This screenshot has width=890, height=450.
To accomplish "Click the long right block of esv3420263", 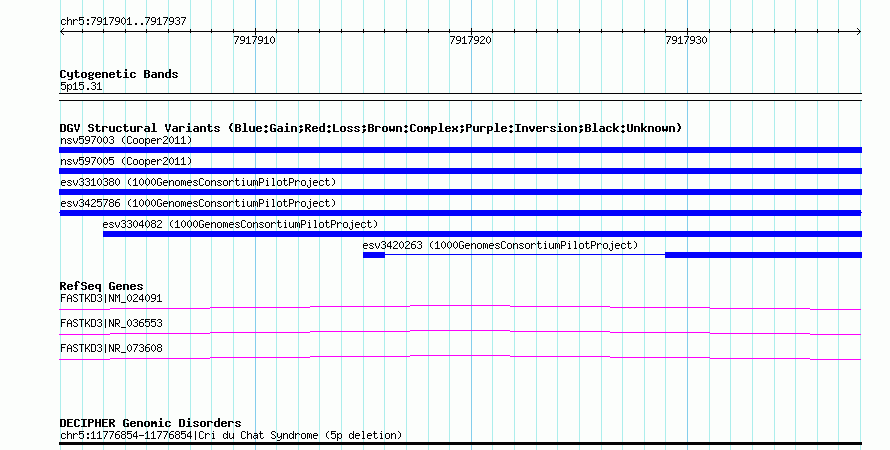I will 763,255.
